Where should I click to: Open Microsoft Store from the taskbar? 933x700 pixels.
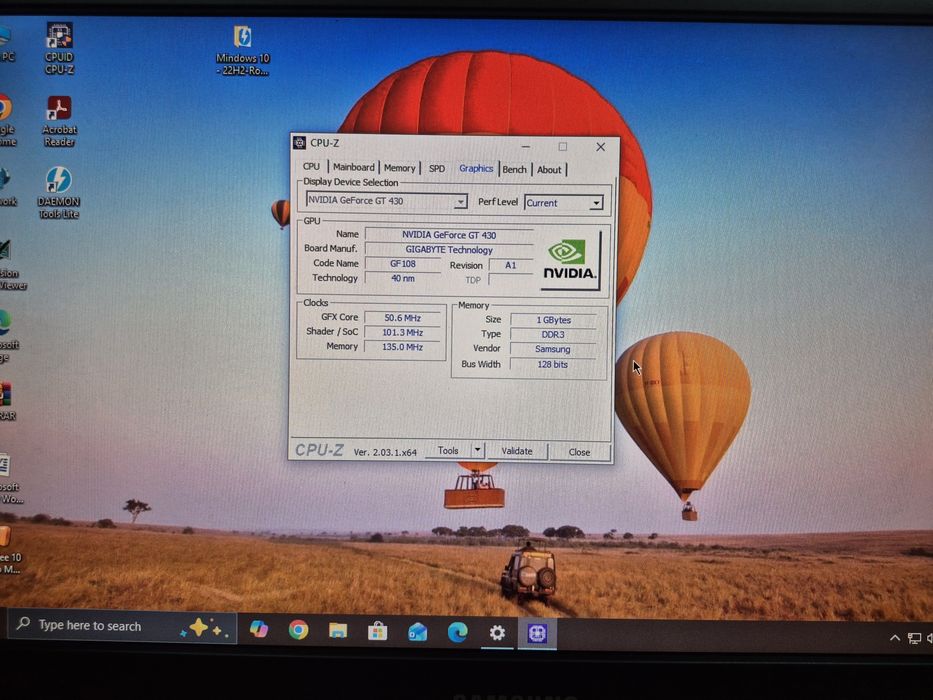tap(377, 631)
